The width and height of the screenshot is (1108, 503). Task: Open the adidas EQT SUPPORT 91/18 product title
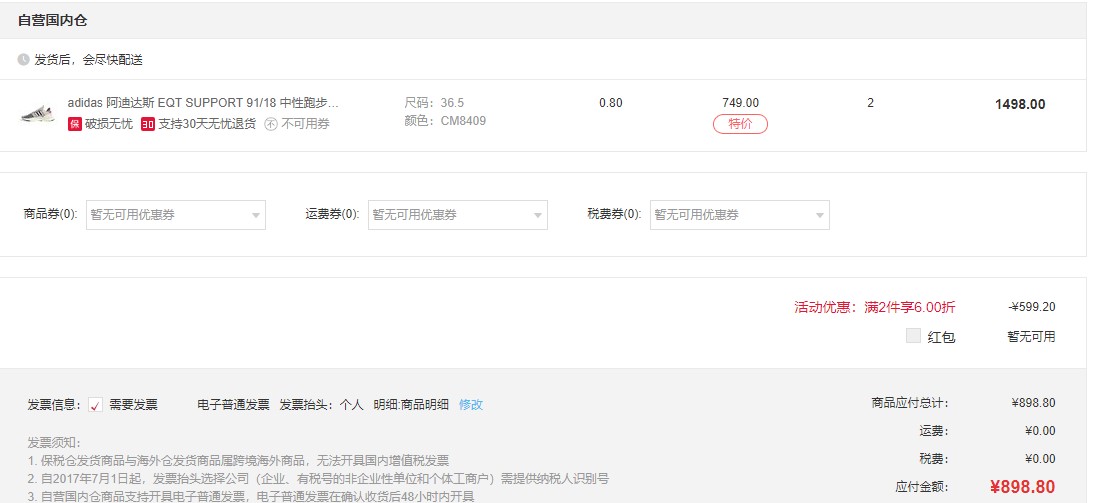pyautogui.click(x=204, y=102)
